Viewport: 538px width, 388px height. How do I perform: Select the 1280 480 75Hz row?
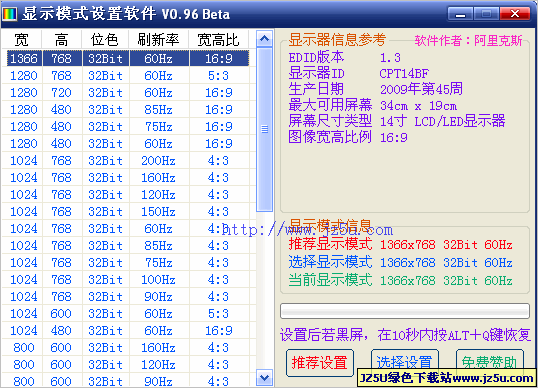[128, 127]
